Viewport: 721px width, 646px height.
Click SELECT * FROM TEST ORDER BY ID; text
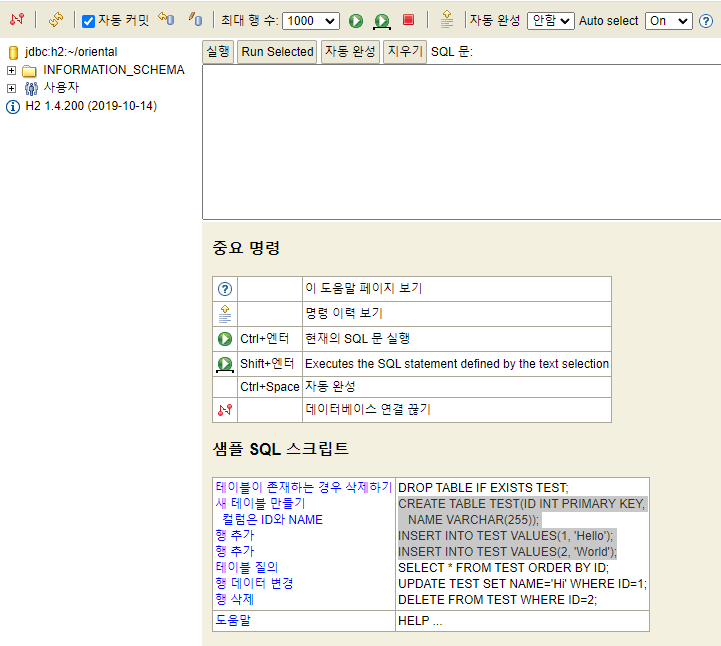(x=504, y=568)
